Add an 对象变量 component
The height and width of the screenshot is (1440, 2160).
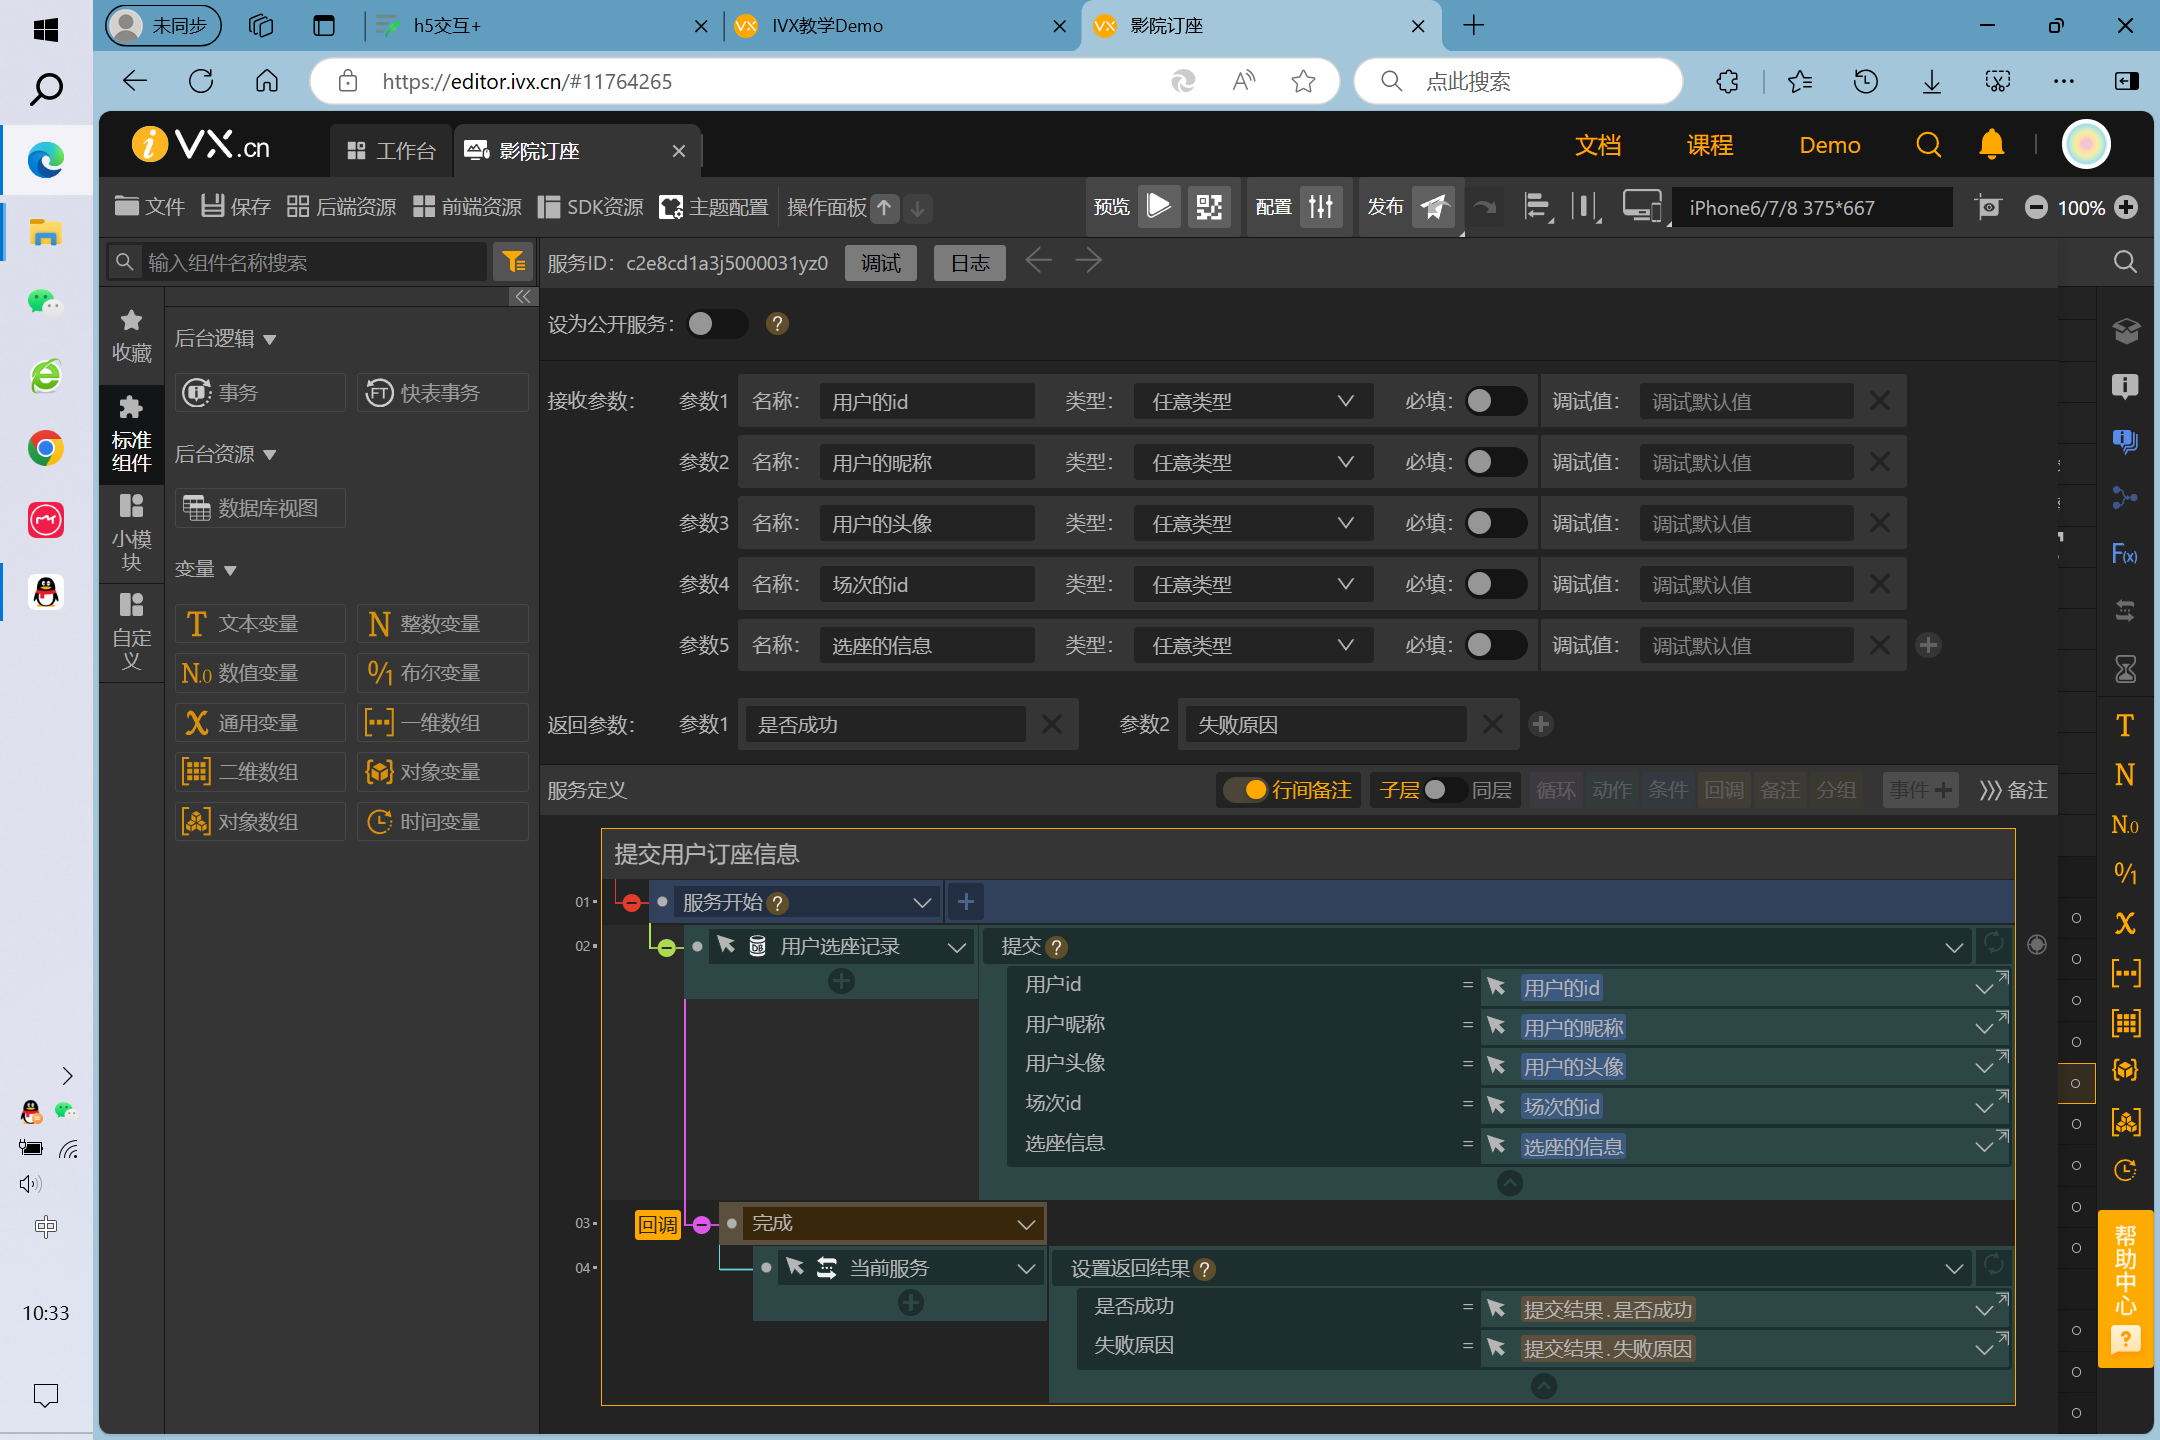tap(443, 772)
